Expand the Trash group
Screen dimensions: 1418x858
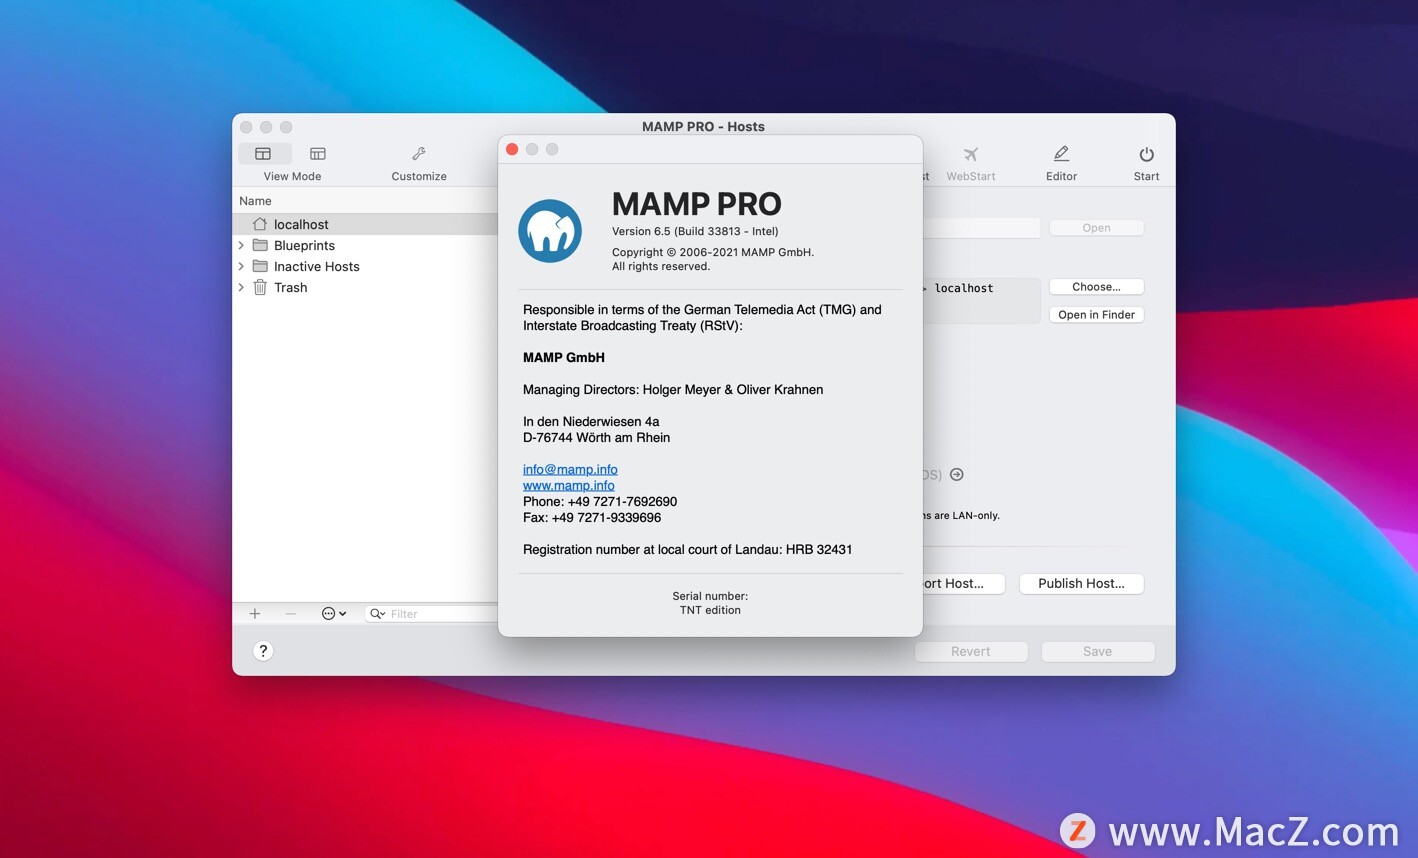tap(241, 287)
